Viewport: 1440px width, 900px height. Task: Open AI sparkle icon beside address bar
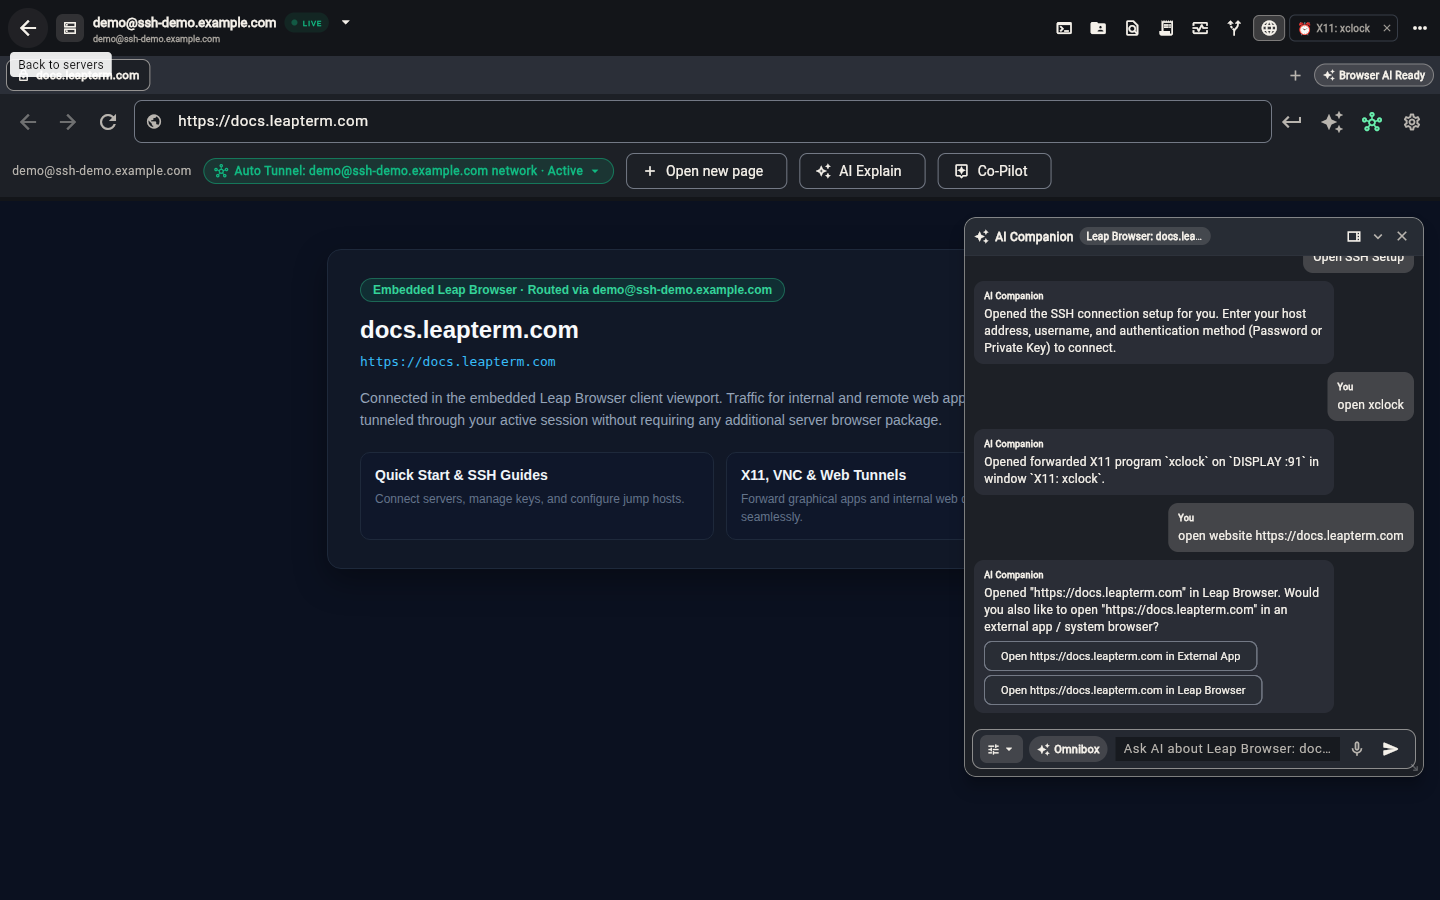coord(1332,122)
